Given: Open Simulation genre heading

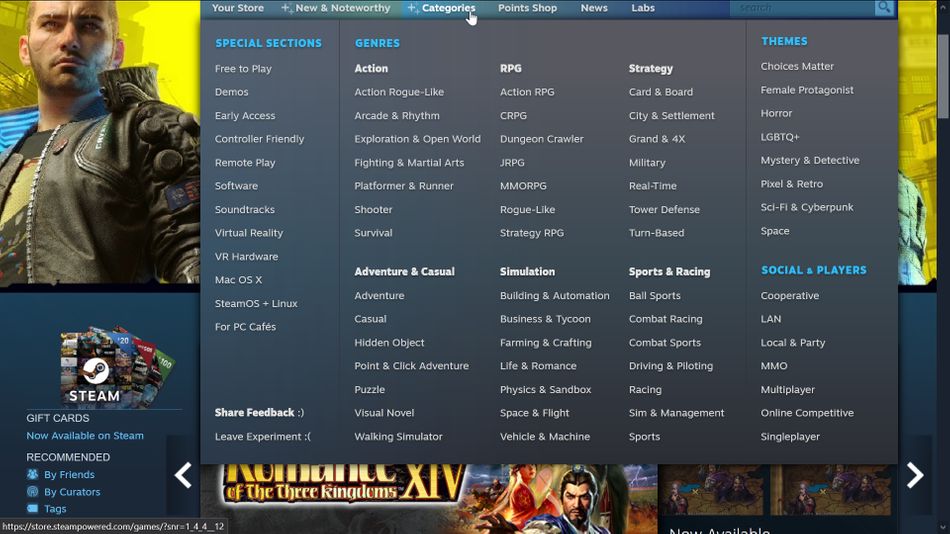Looking at the screenshot, I should (527, 272).
